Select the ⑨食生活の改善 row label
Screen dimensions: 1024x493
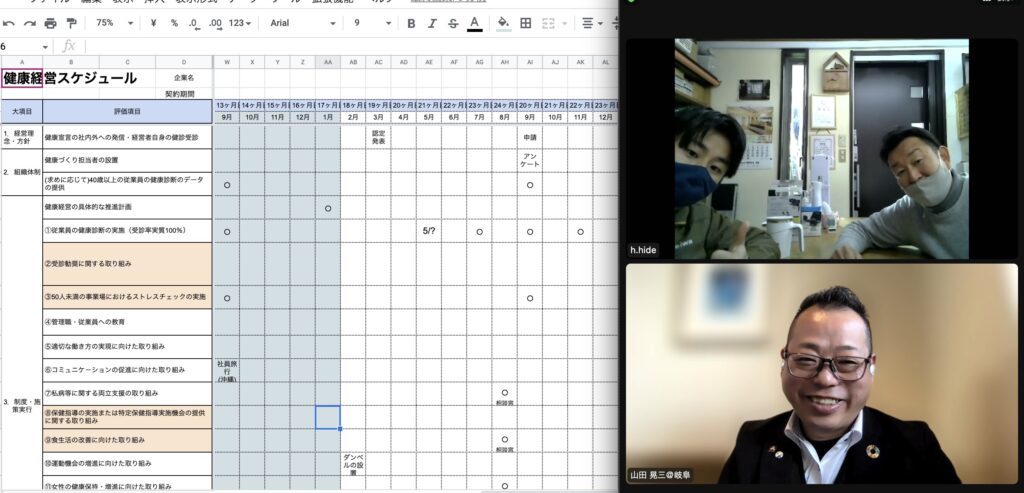[x=127, y=440]
